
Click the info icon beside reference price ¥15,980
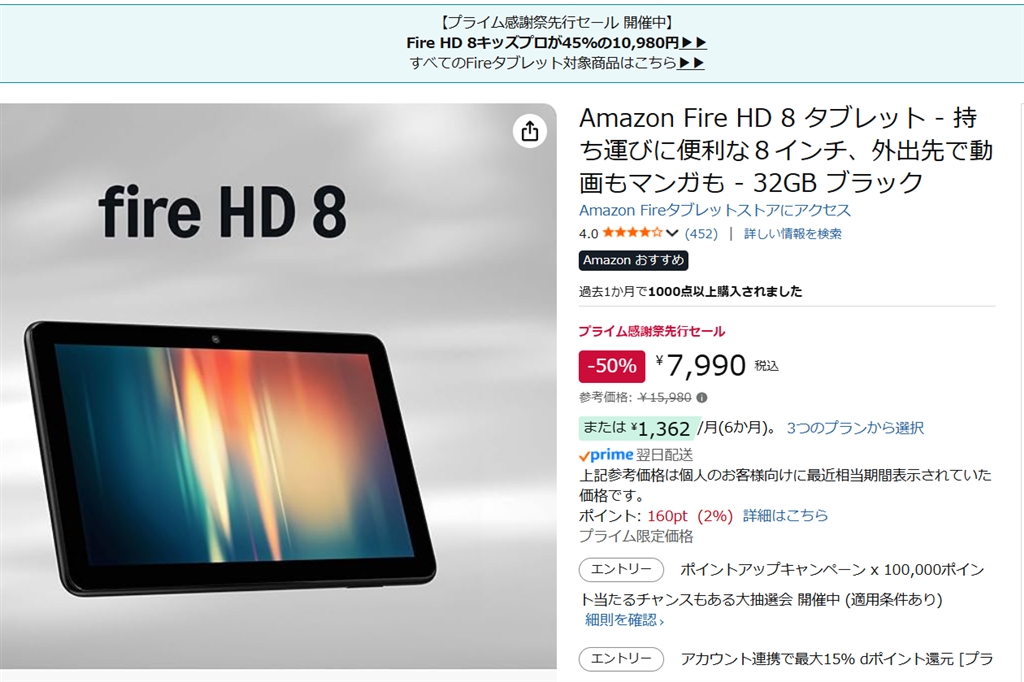[702, 397]
